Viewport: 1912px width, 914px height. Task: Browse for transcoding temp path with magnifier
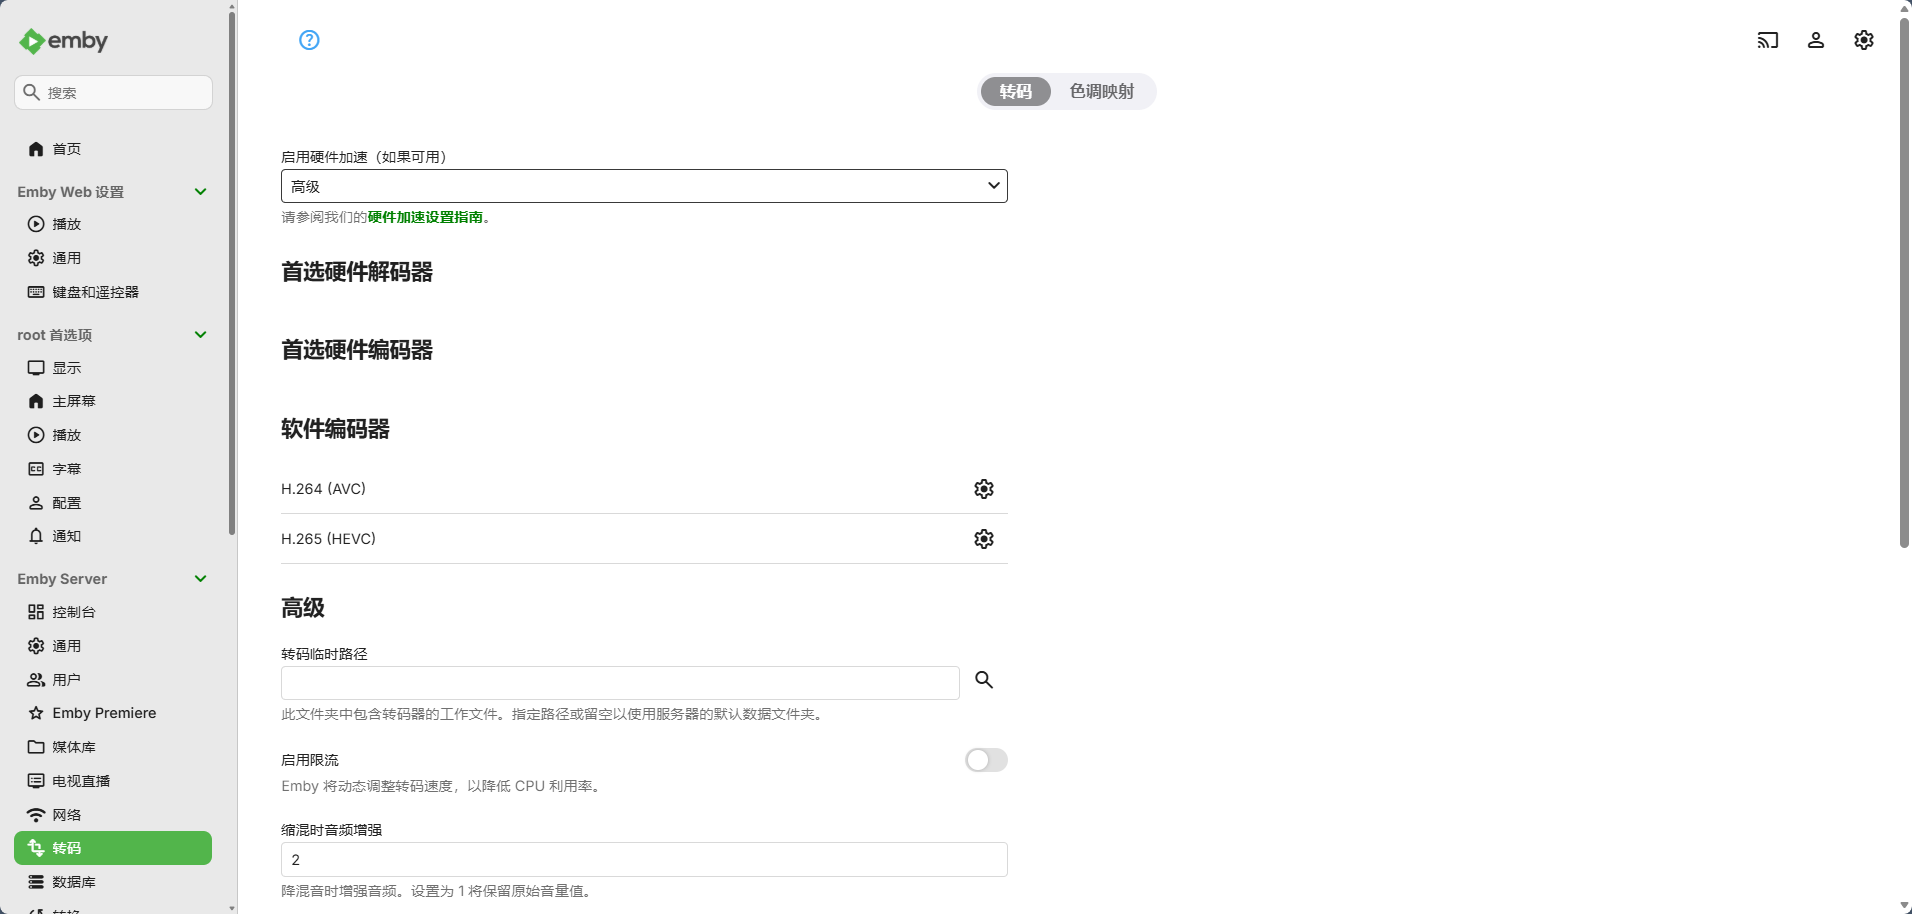pyautogui.click(x=983, y=680)
